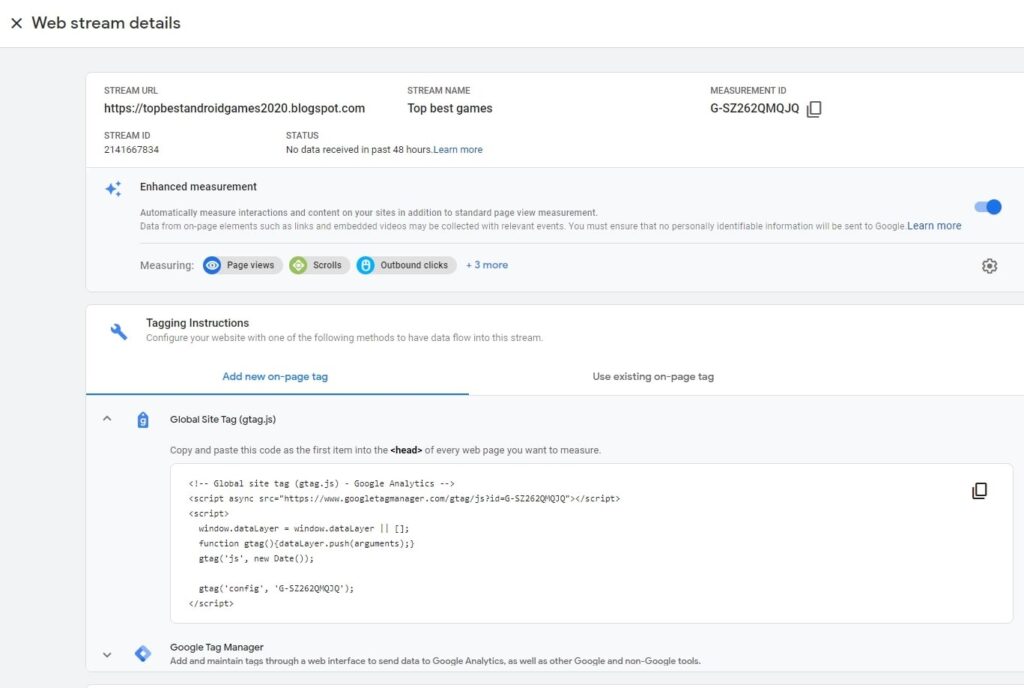Click the Scrolls chip label
This screenshot has height=688, width=1024.
point(327,265)
